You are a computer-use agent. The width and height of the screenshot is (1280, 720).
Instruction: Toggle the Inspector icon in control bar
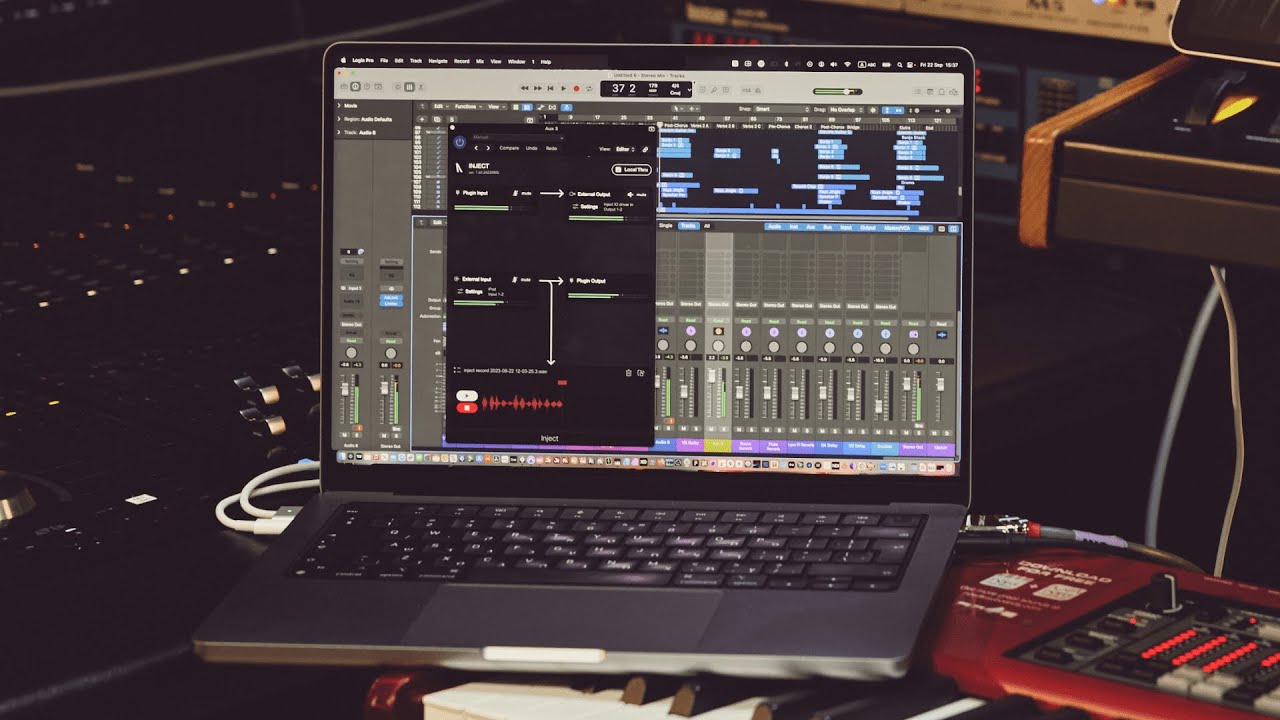click(x=355, y=87)
